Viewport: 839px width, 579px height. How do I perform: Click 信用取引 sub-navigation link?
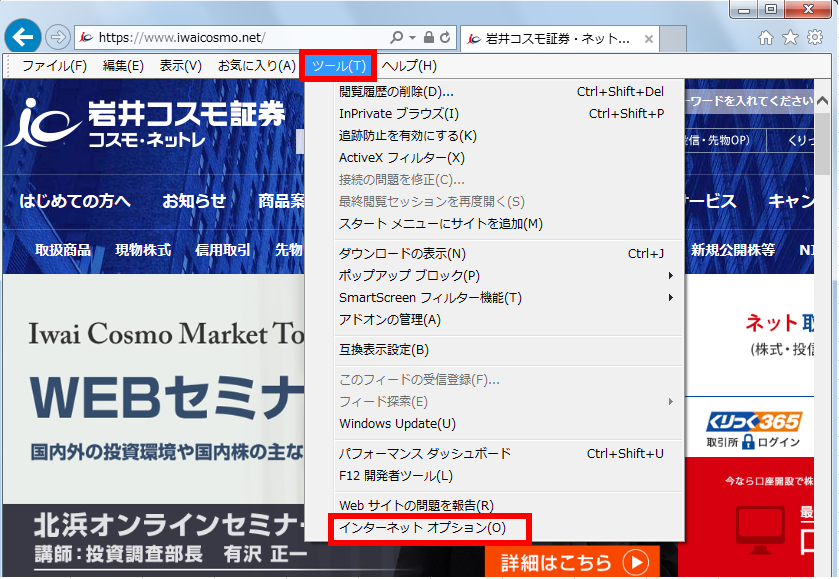click(223, 249)
